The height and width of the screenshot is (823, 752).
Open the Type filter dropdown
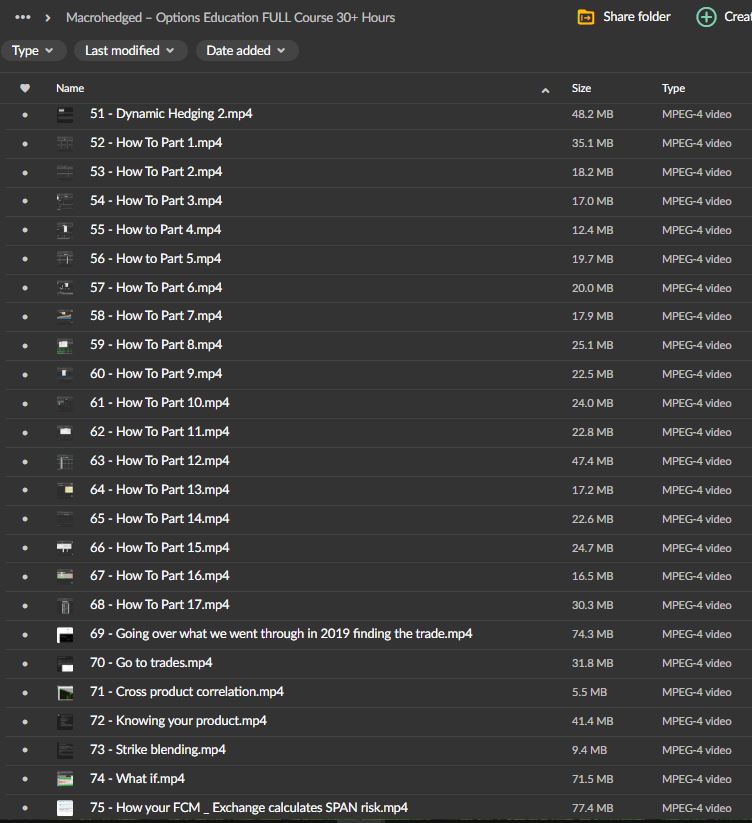34,50
